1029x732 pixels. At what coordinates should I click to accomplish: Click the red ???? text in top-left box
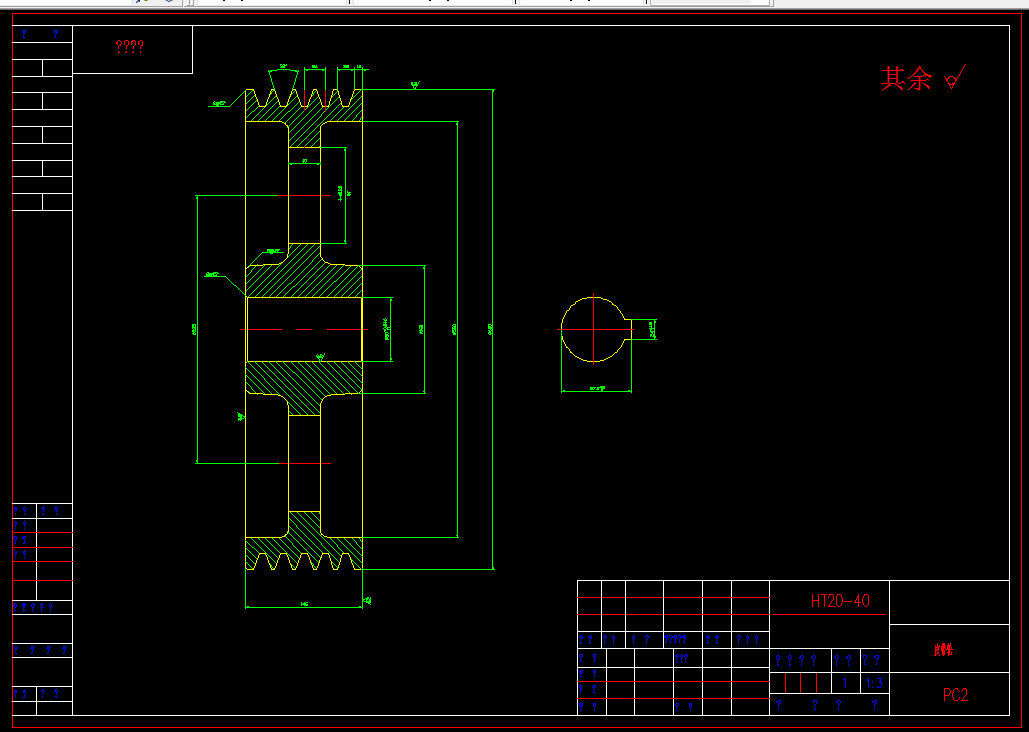(x=129, y=47)
